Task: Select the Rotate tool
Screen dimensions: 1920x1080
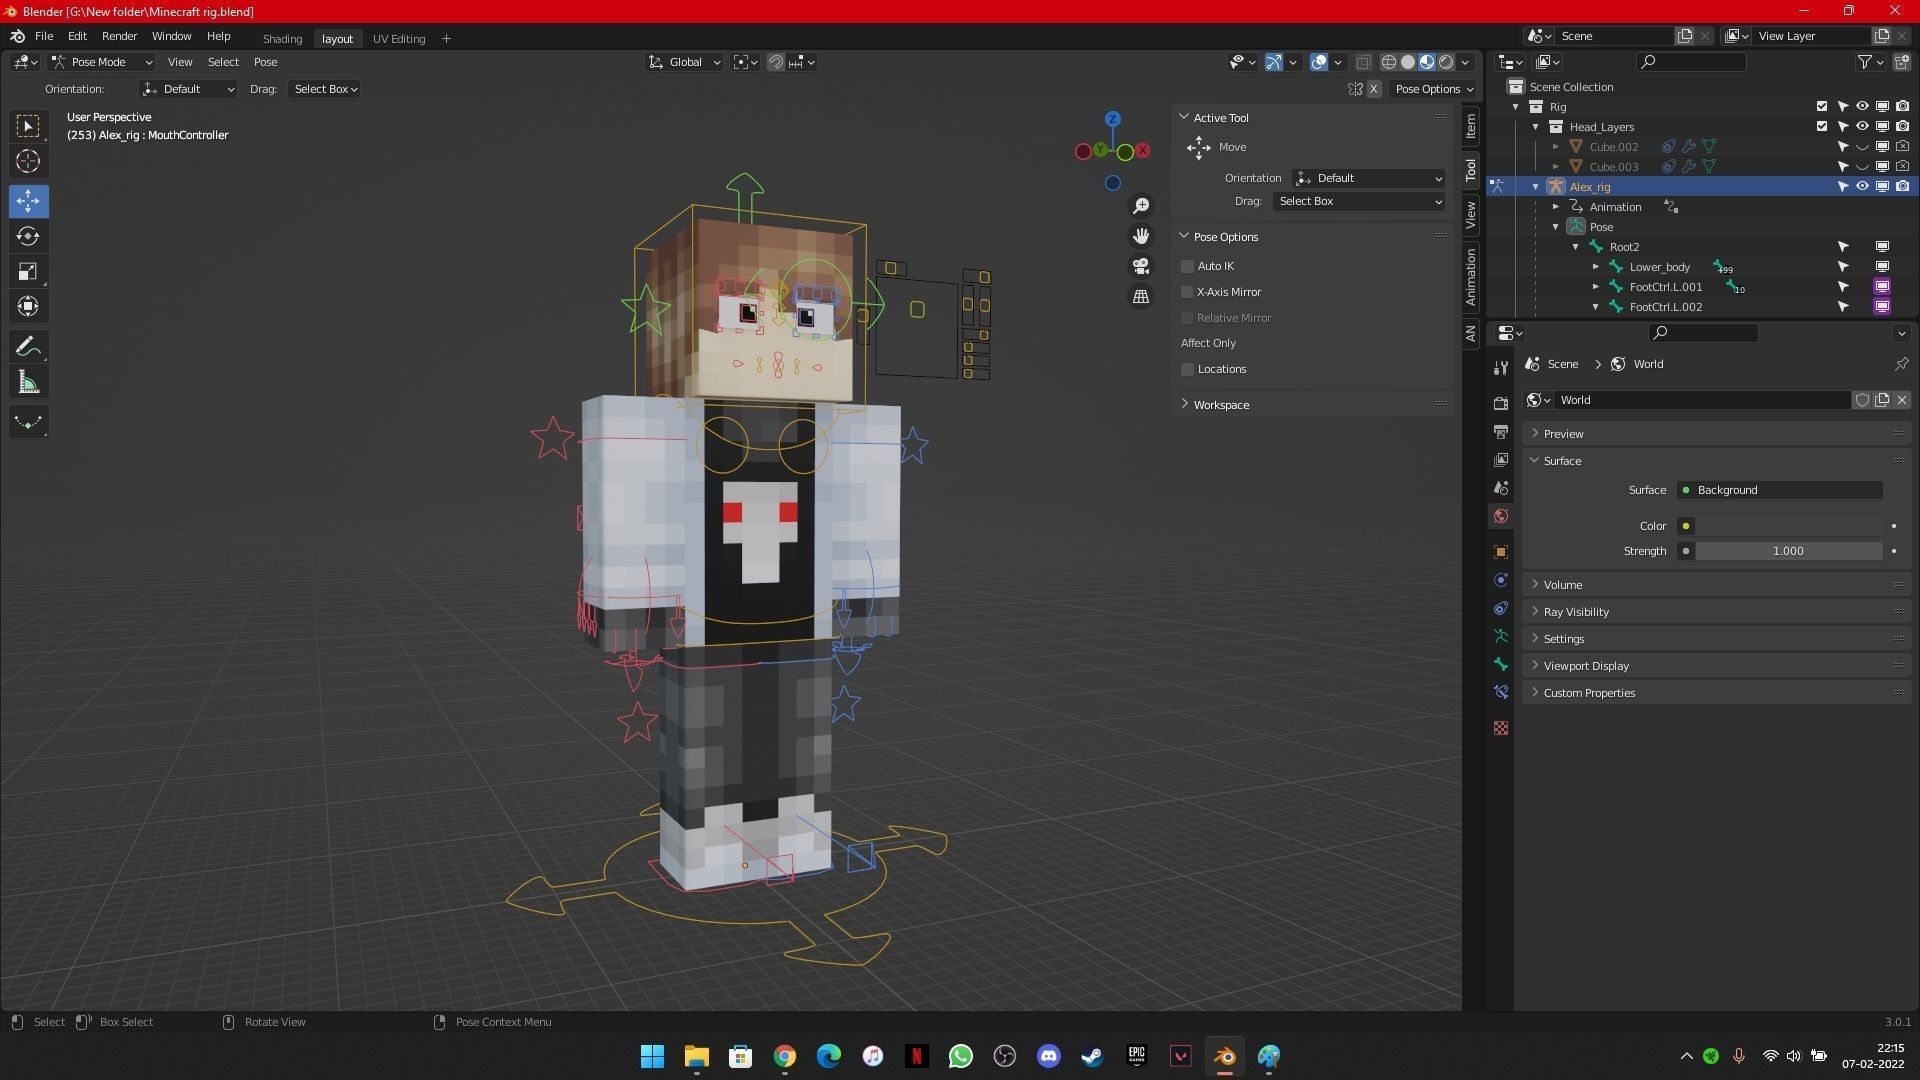Action: [x=28, y=236]
